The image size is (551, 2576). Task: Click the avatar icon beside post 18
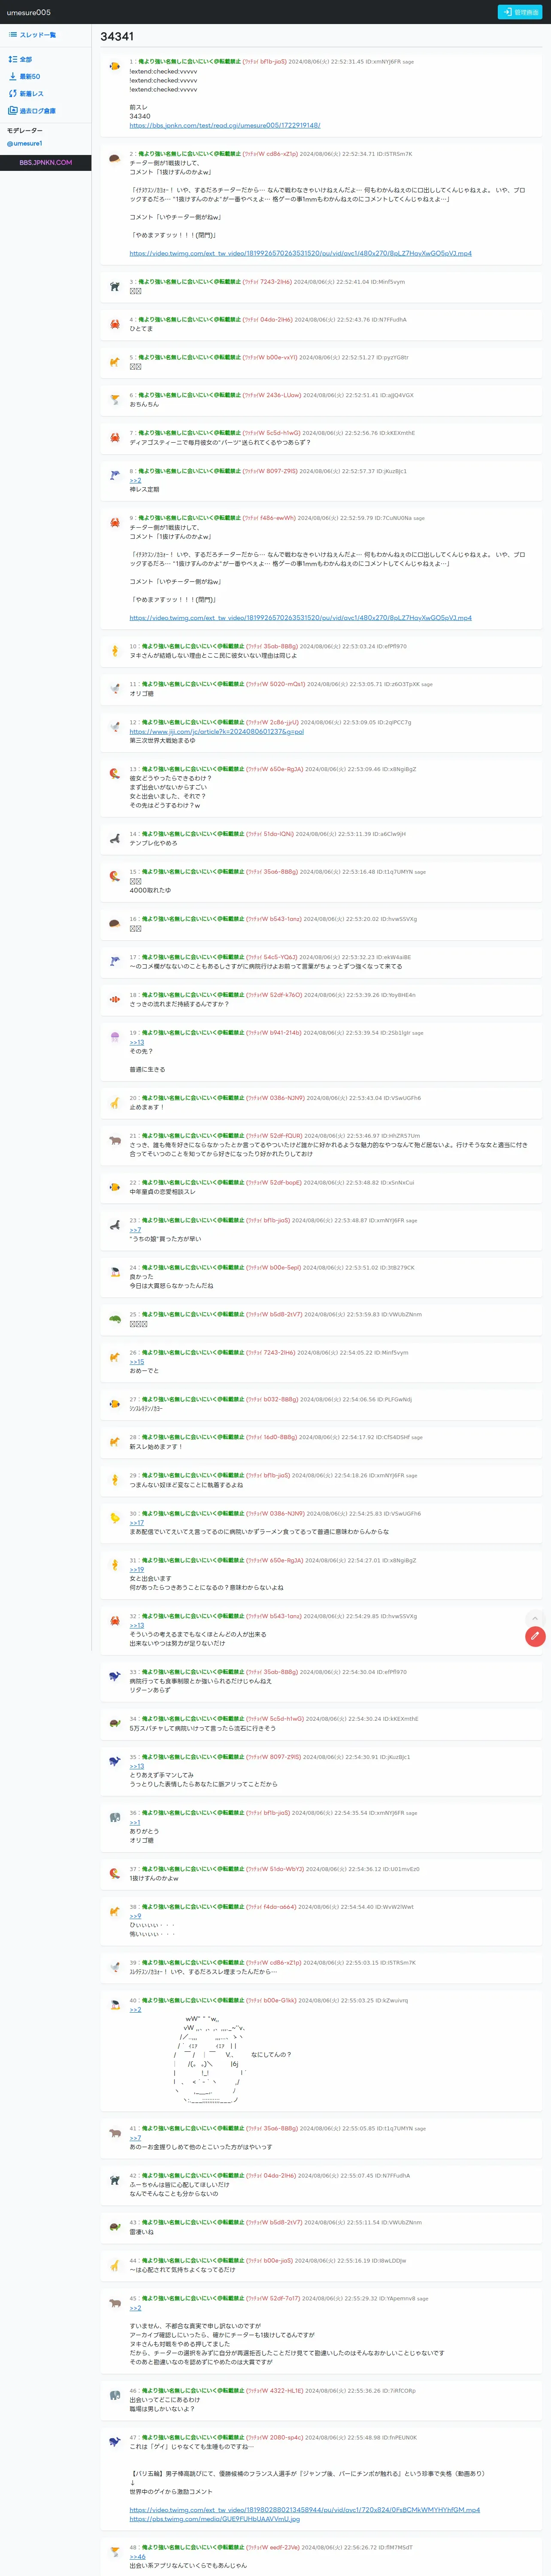click(115, 1000)
